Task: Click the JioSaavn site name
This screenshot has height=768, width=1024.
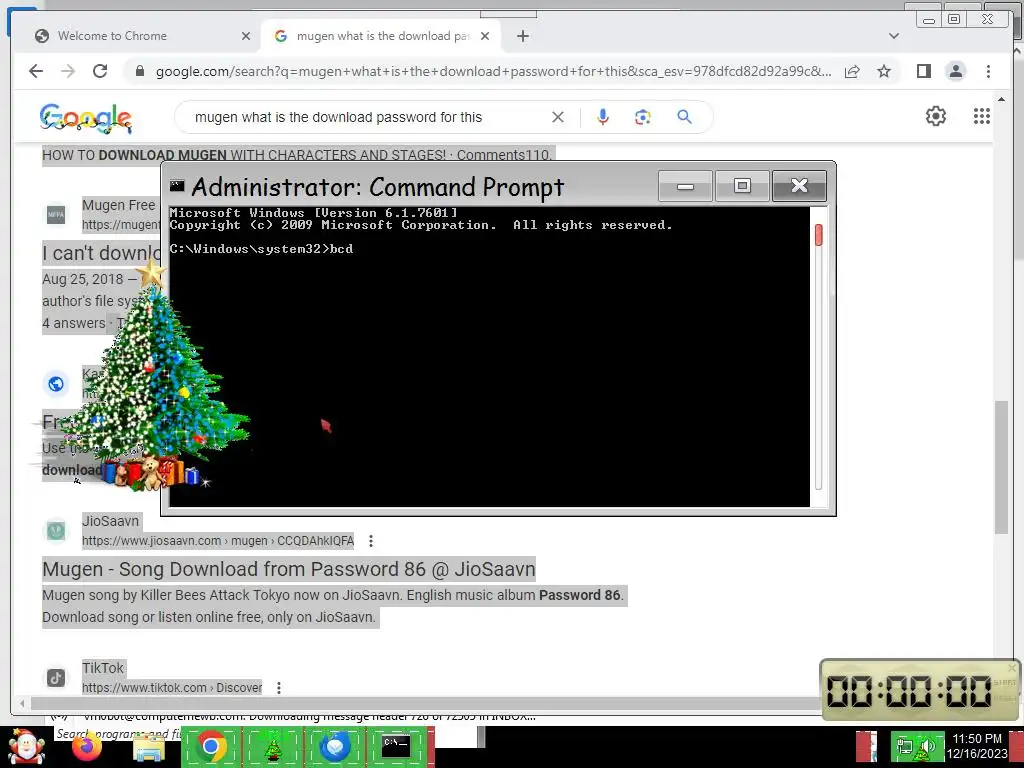Action: (x=110, y=521)
